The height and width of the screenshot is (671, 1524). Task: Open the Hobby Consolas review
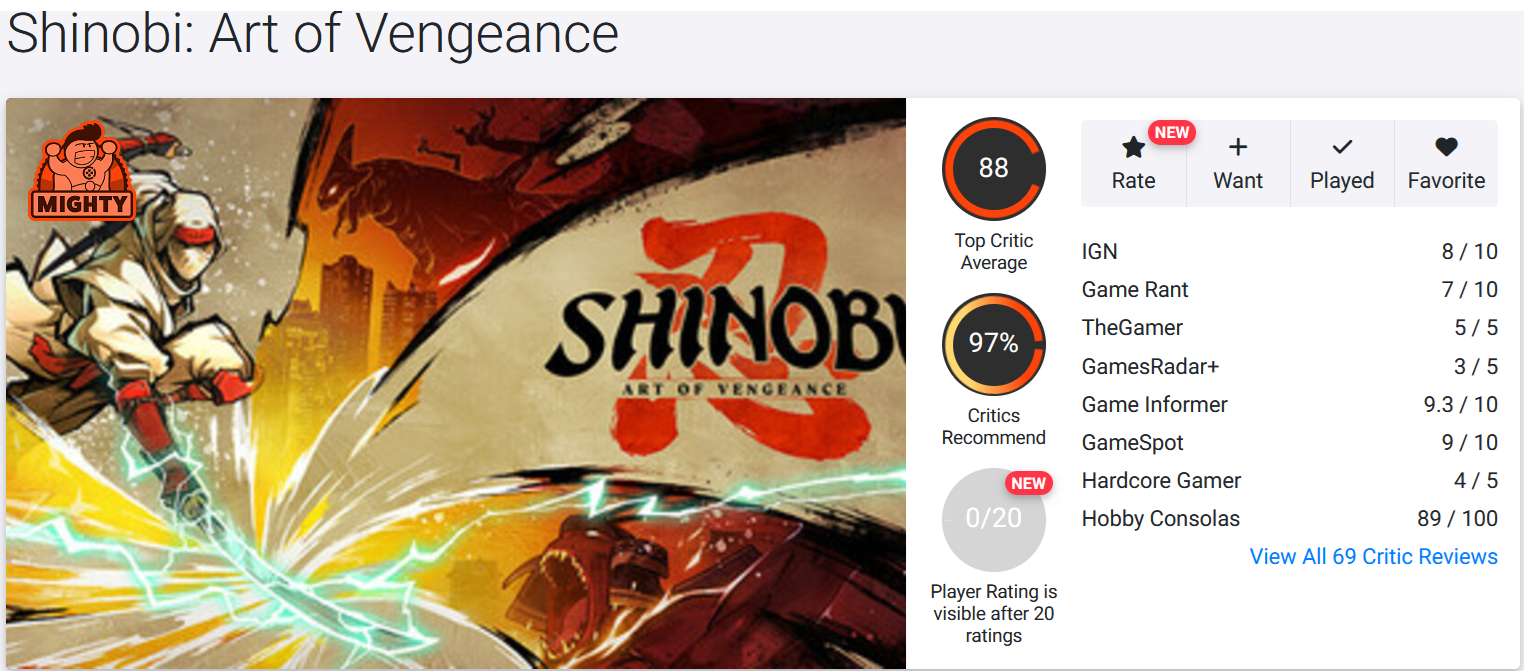(x=1290, y=519)
